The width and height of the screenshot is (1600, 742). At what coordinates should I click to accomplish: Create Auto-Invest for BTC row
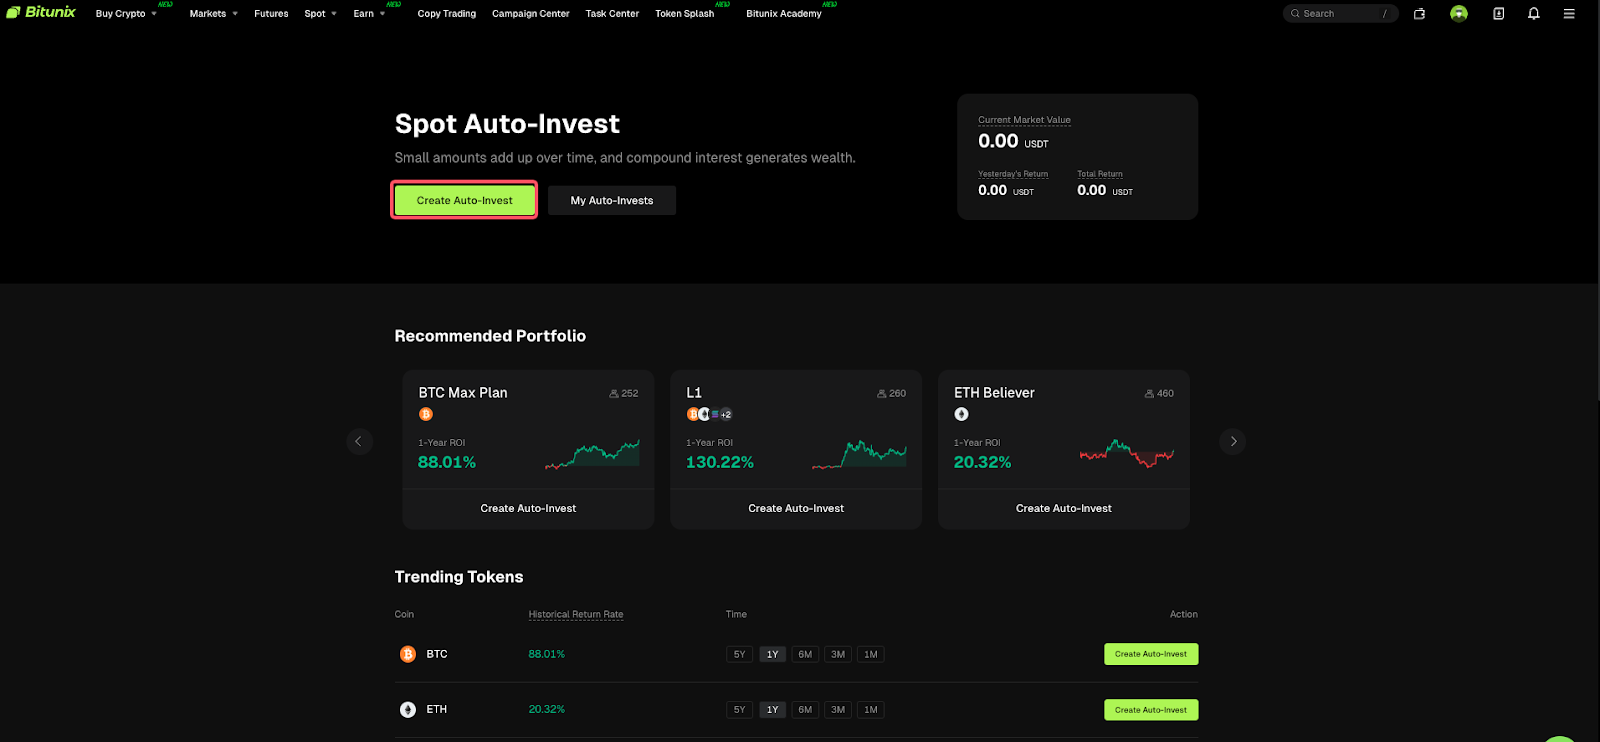point(1151,654)
